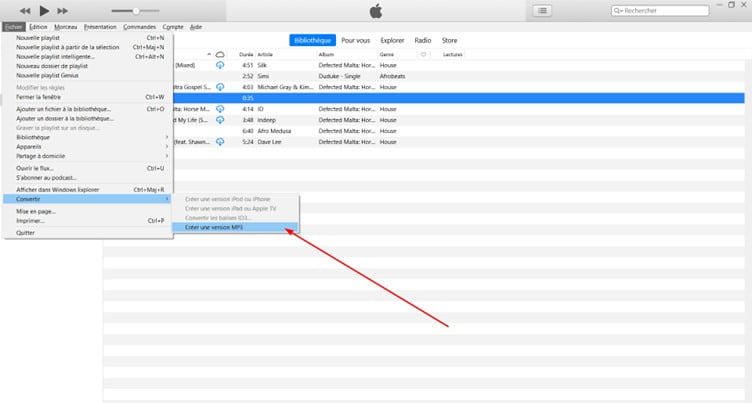Open the Morceau menu

coord(66,27)
